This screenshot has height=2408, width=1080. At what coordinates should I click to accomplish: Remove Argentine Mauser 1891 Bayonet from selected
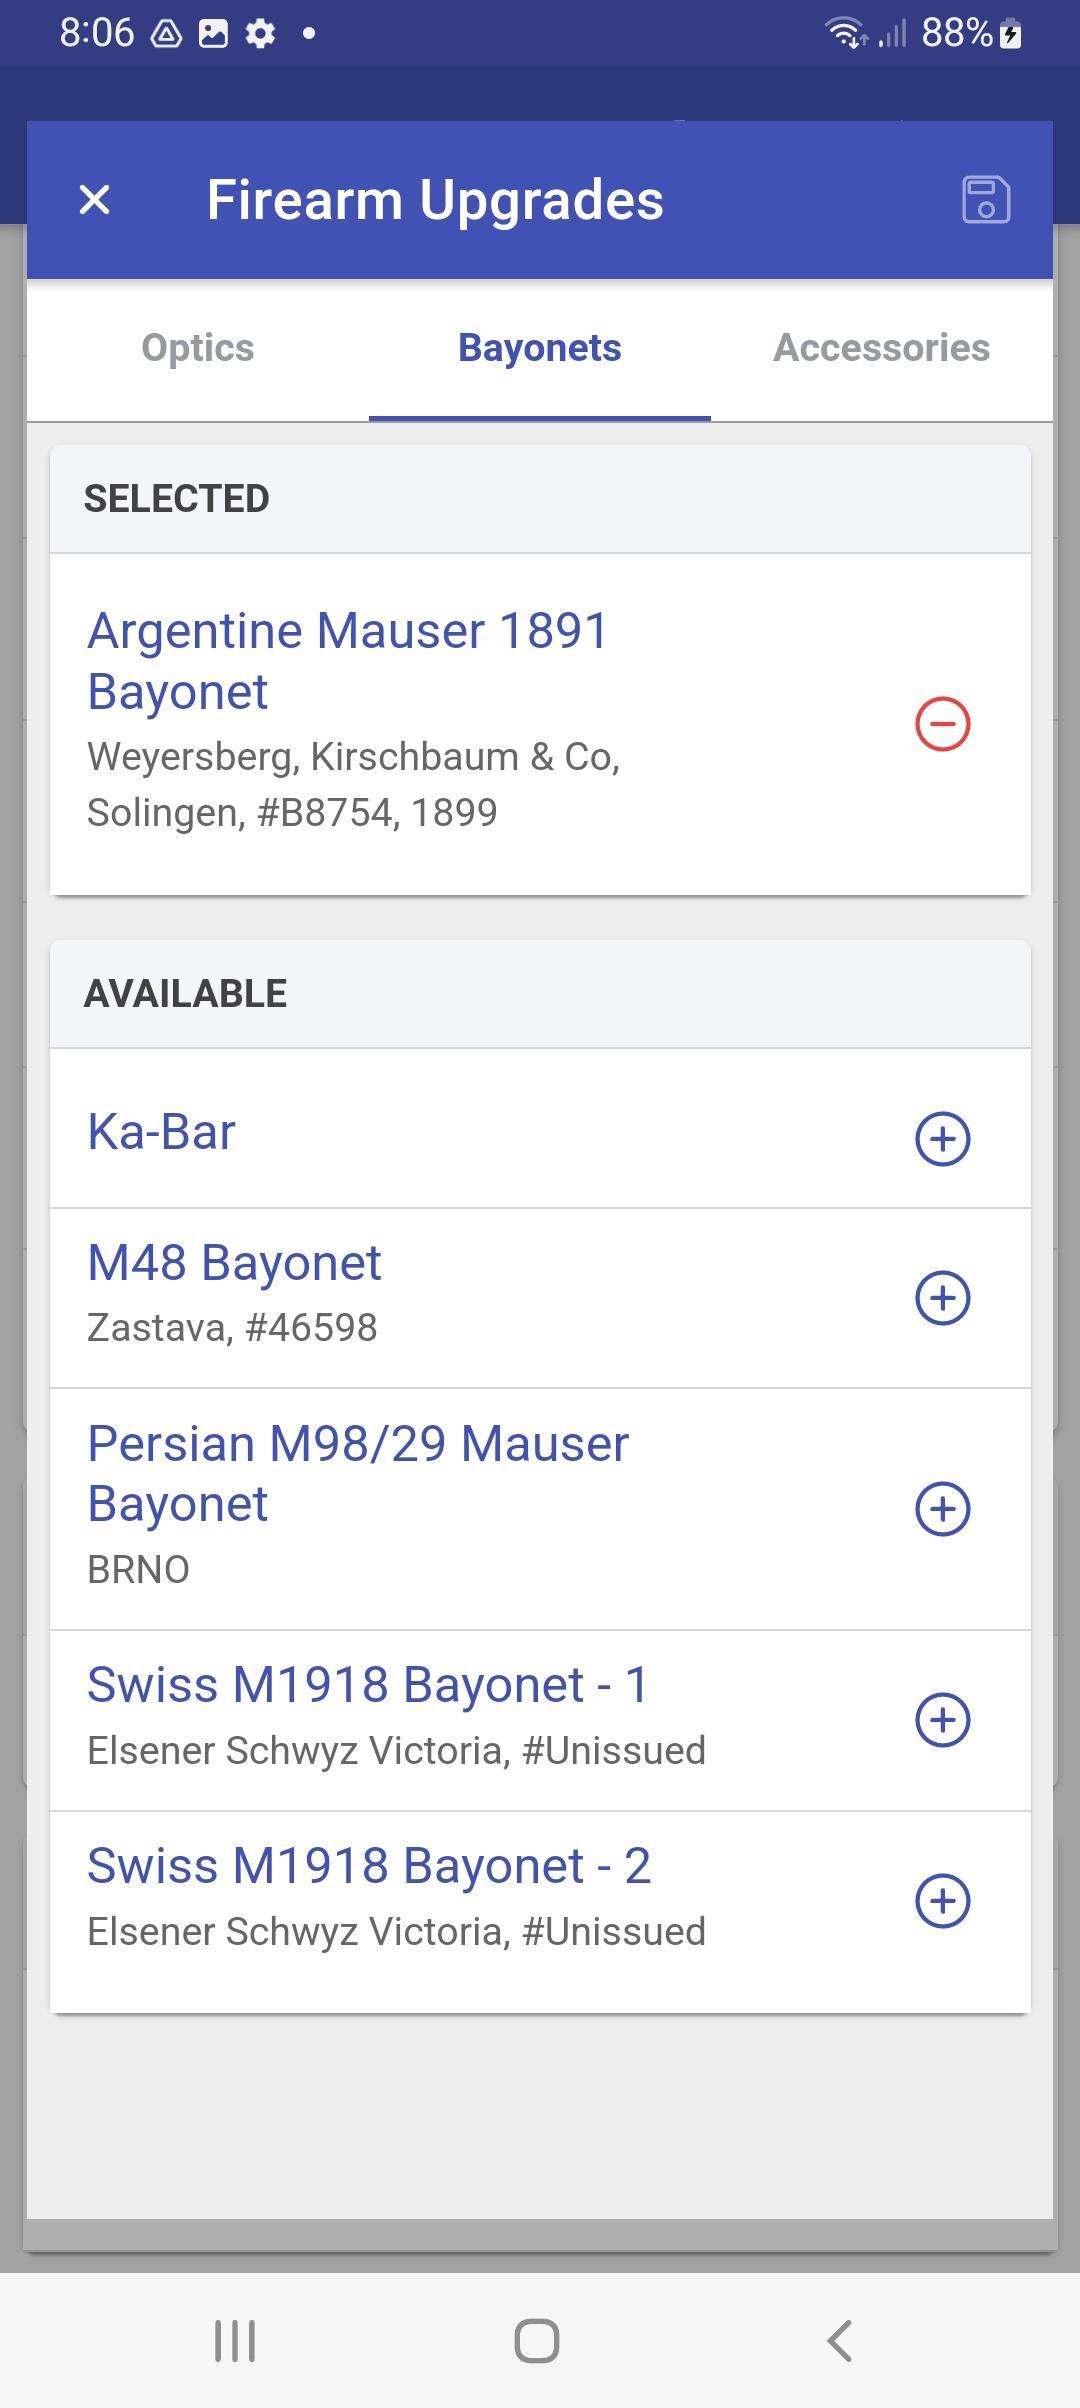943,724
